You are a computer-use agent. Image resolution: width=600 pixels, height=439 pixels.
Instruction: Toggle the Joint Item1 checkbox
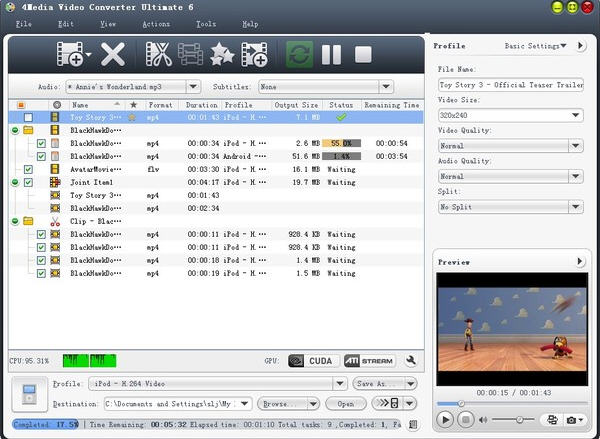pos(28,182)
